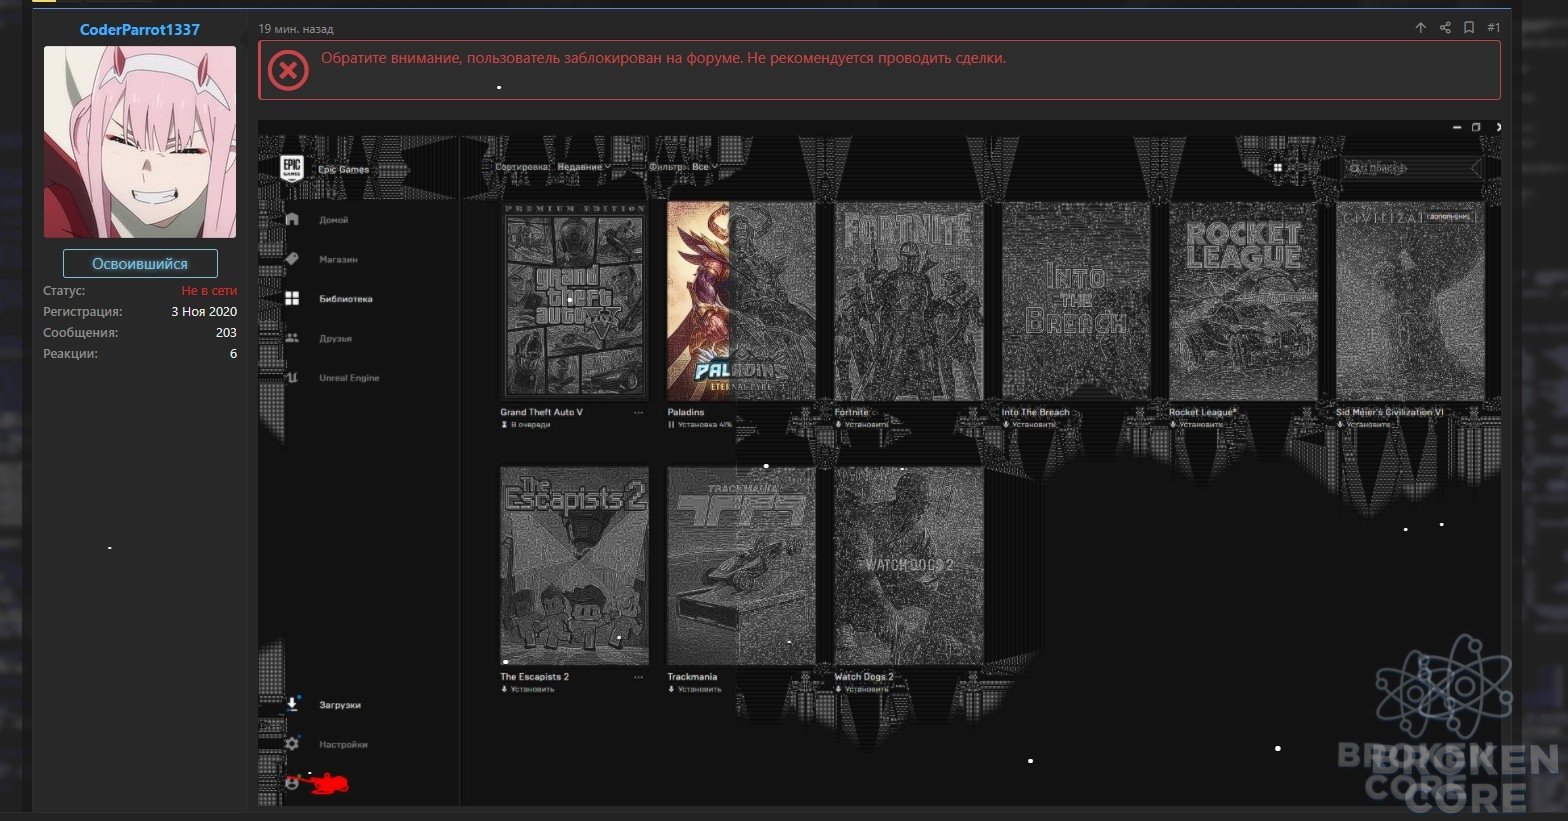Click the Поиск search field in launcher
The image size is (1568, 821).
coord(1411,168)
